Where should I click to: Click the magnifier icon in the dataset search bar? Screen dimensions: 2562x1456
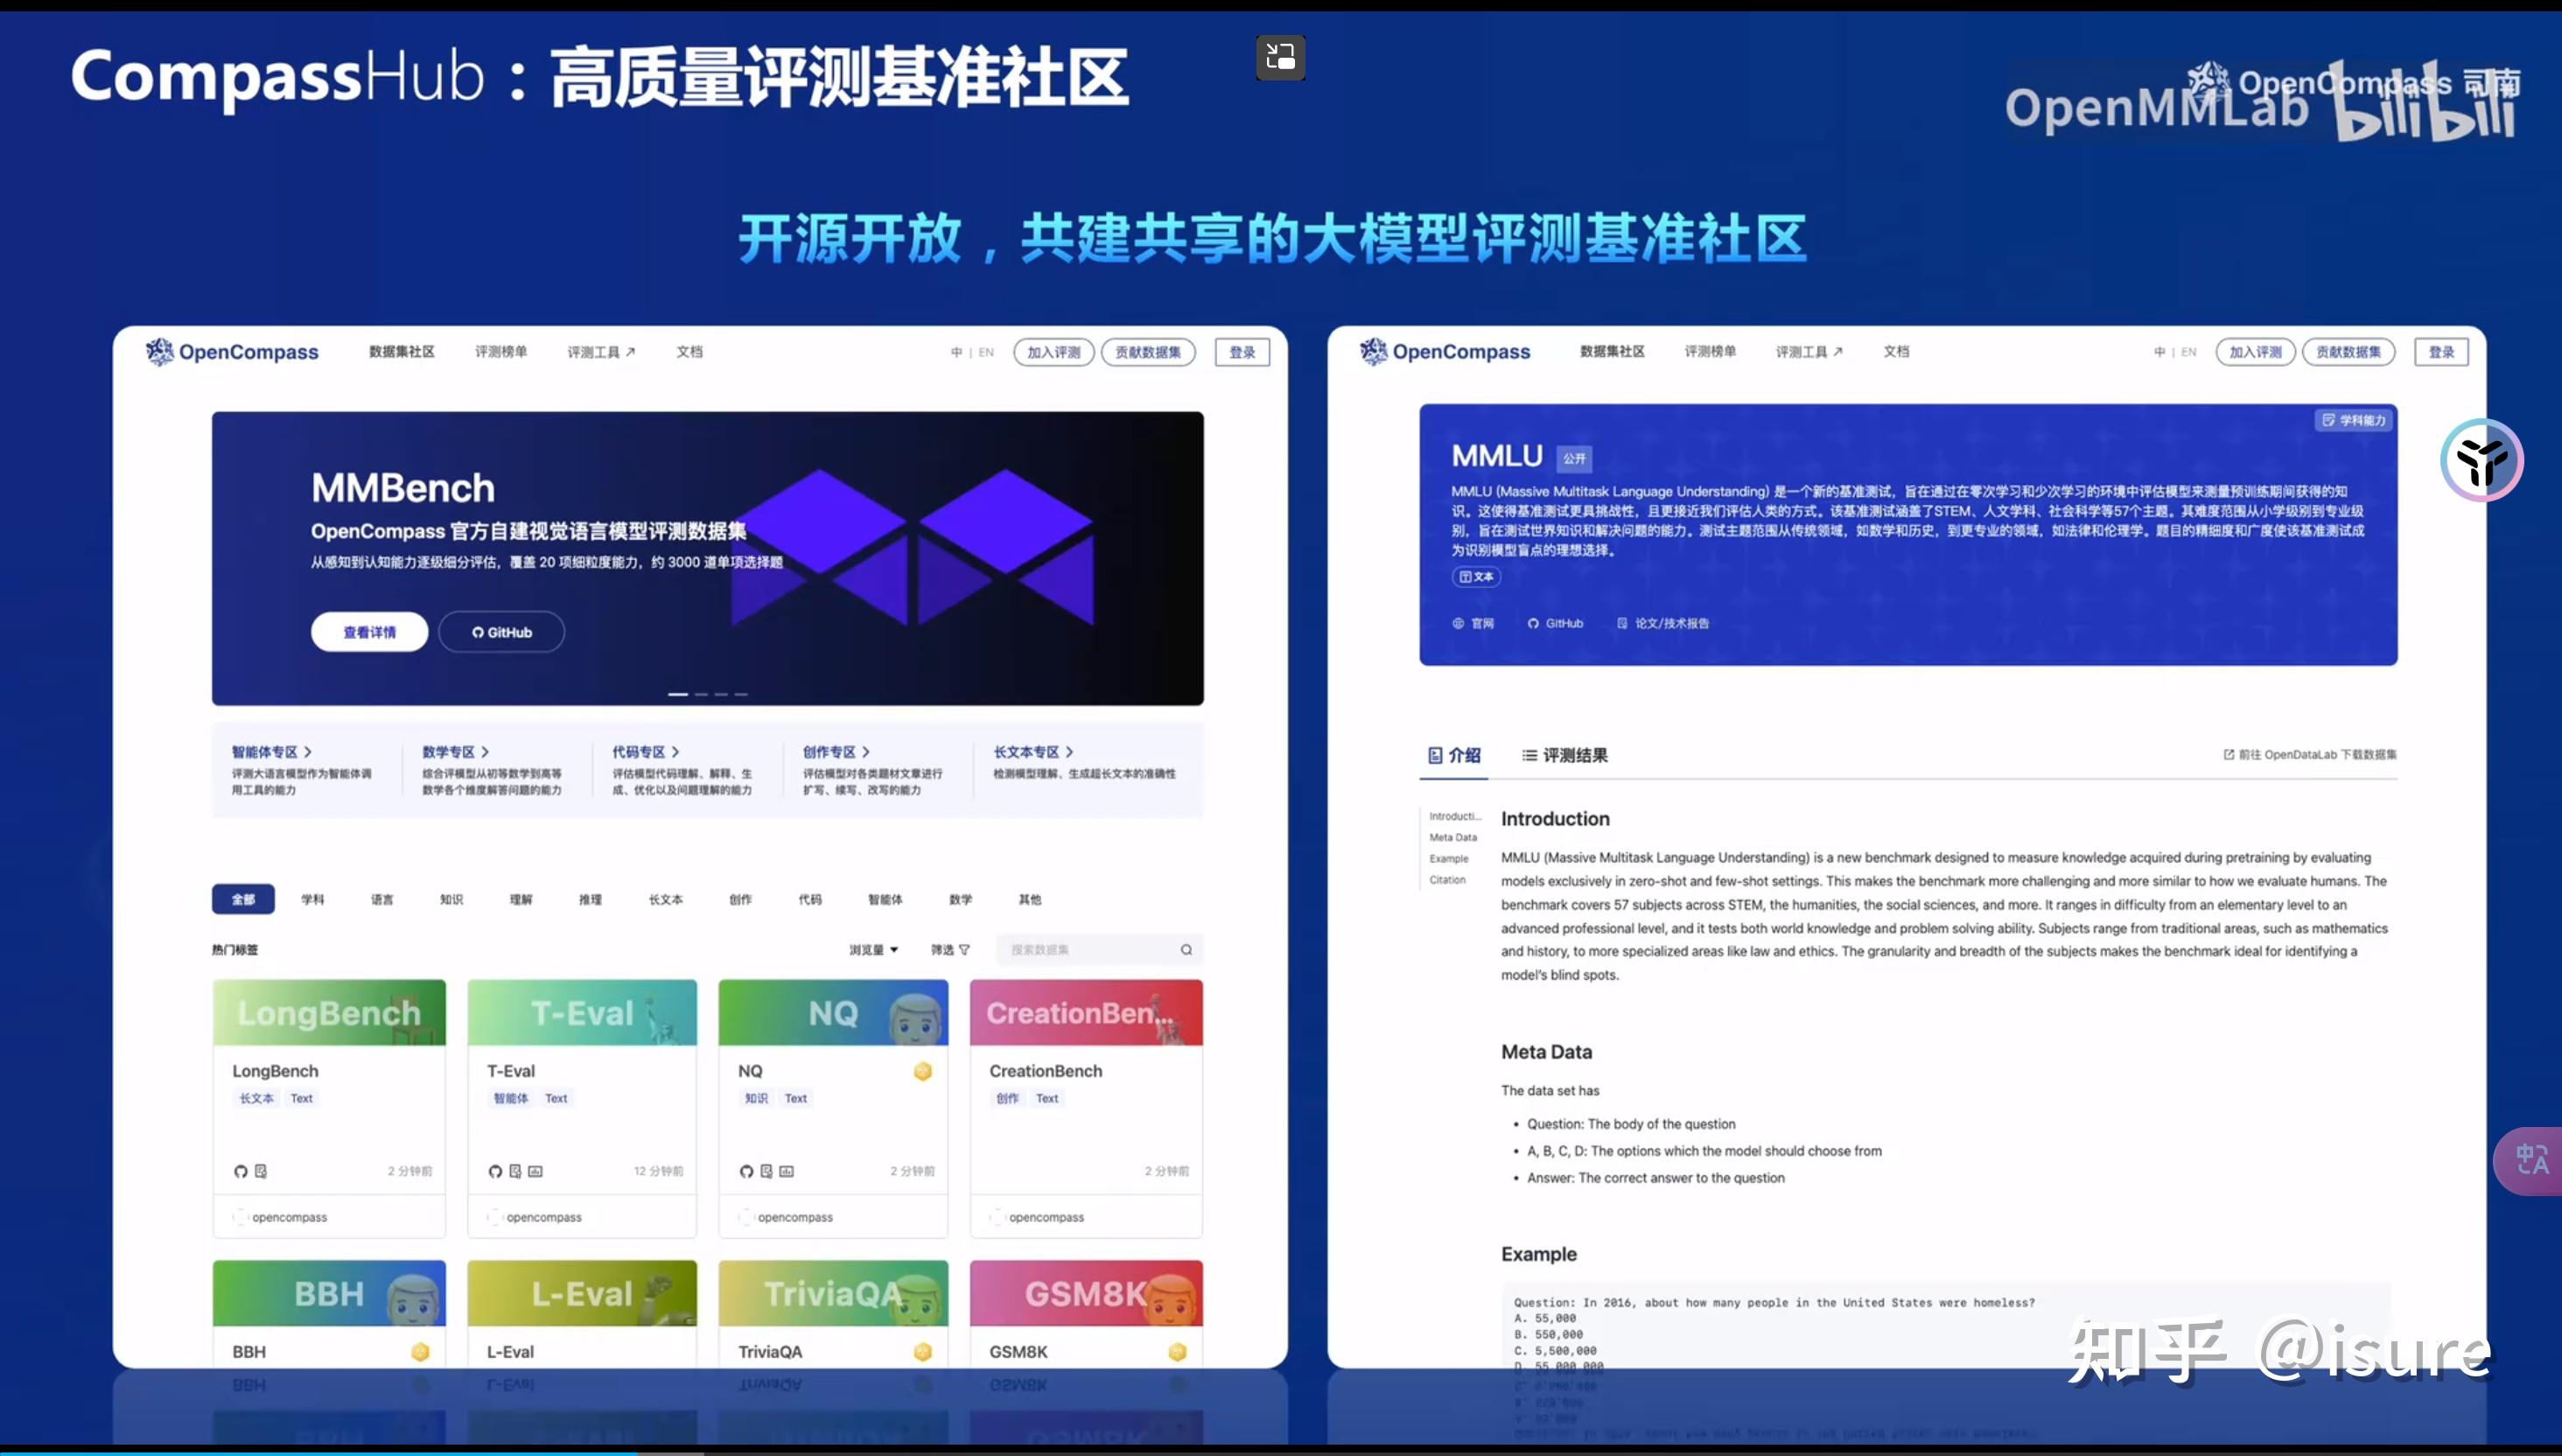1186,949
